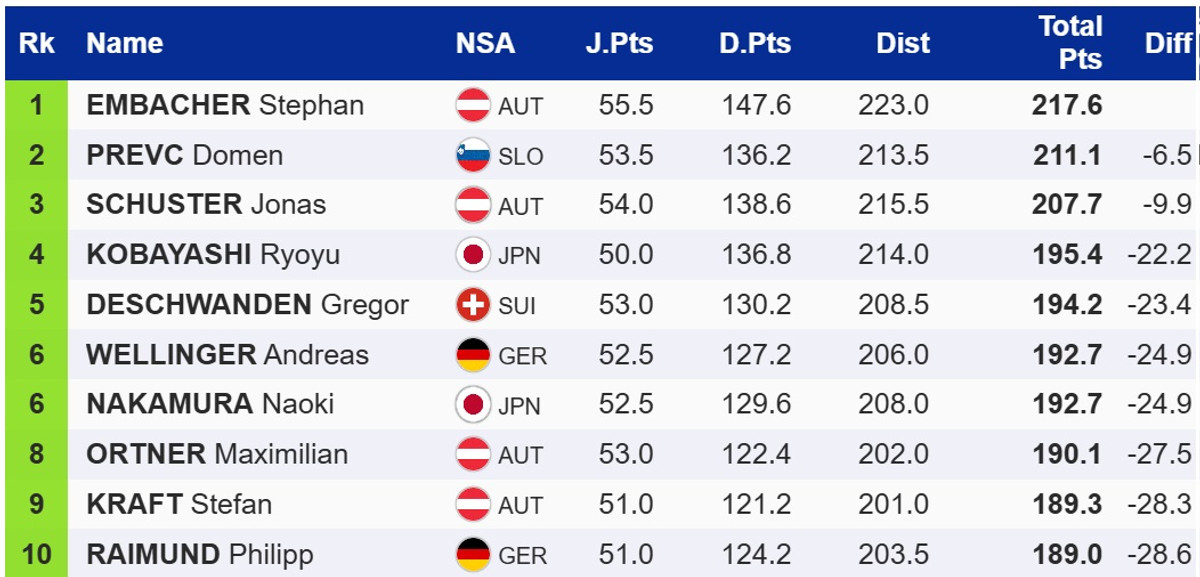Image resolution: width=1200 pixels, height=577 pixels.
Task: Open EMBACHER Stephan athlete link
Action: pyautogui.click(x=225, y=105)
